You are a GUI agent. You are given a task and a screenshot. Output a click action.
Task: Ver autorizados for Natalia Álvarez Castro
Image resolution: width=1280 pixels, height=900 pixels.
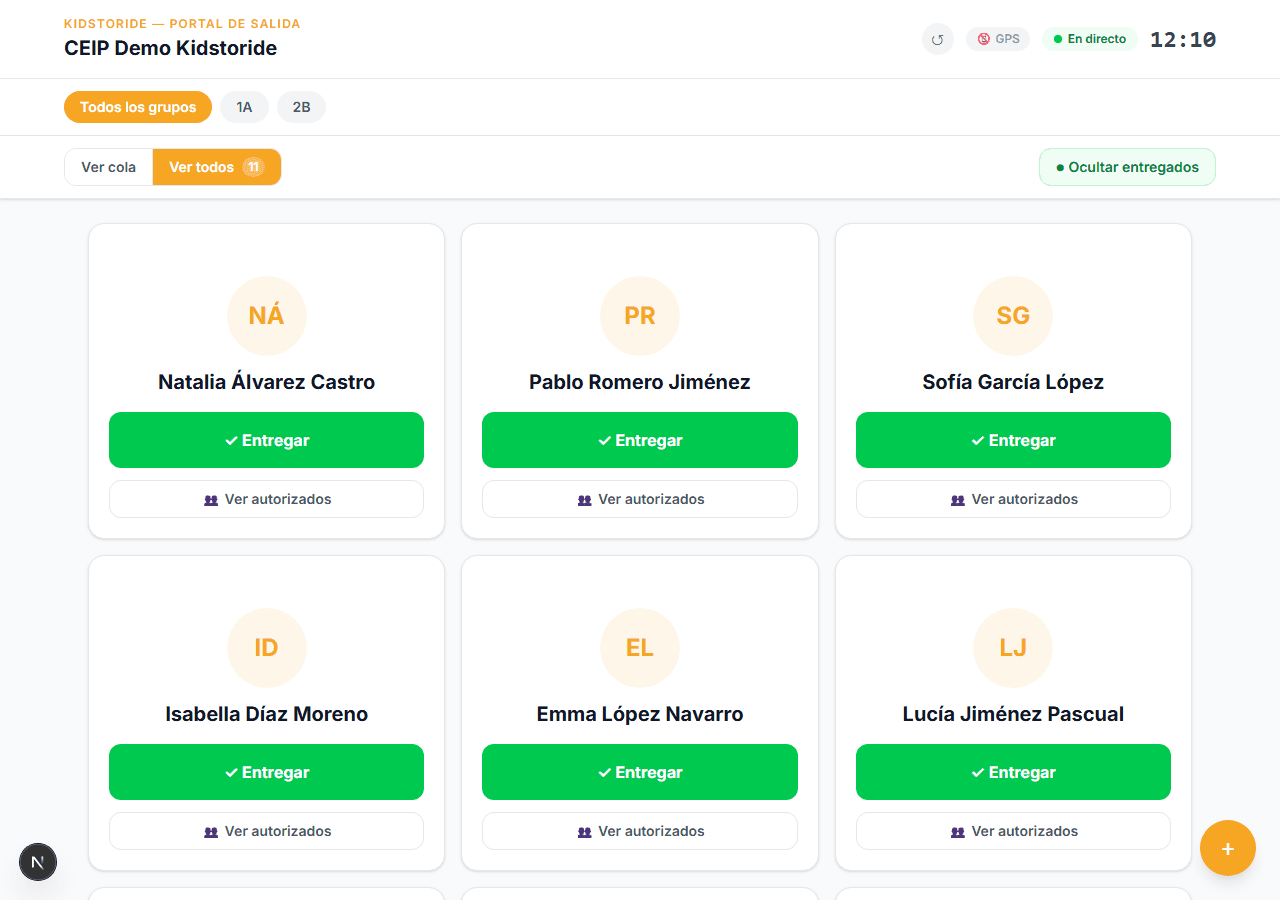pyautogui.click(x=266, y=499)
